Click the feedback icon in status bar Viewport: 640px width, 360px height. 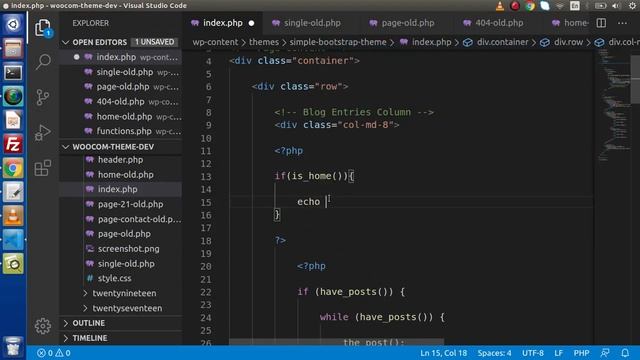[605, 353]
